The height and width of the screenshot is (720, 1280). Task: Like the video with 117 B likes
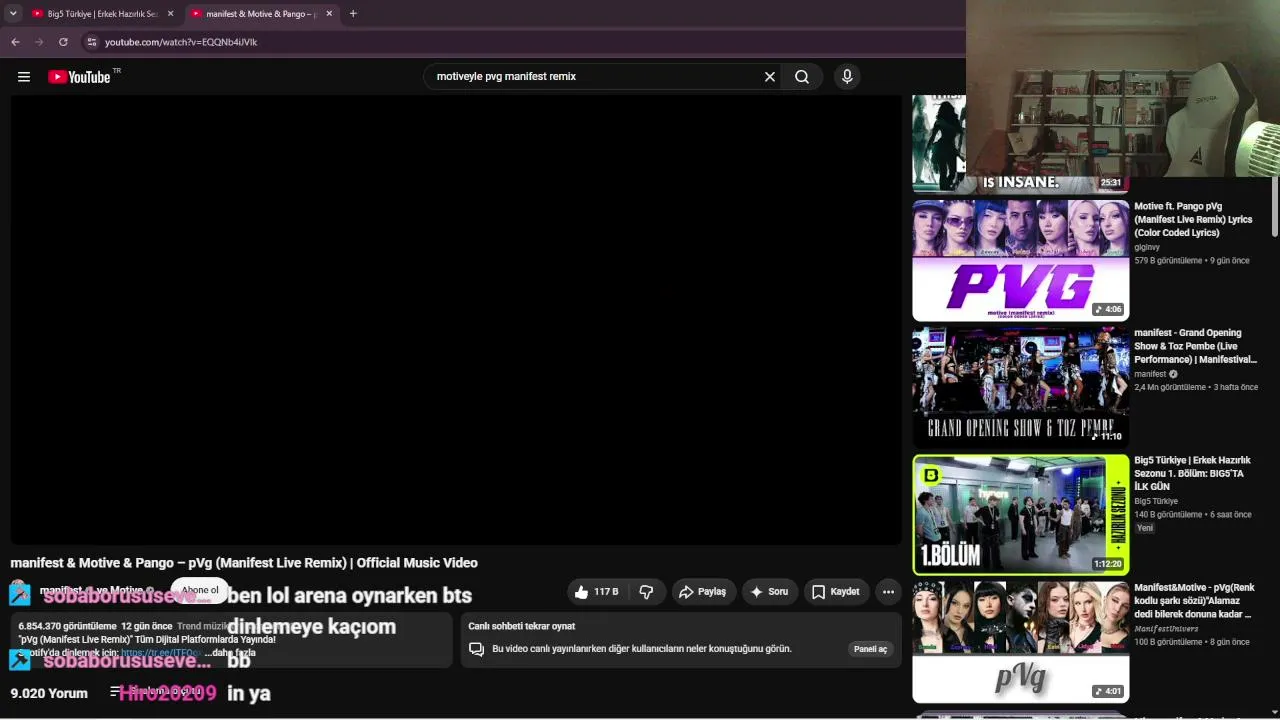tap(596, 592)
